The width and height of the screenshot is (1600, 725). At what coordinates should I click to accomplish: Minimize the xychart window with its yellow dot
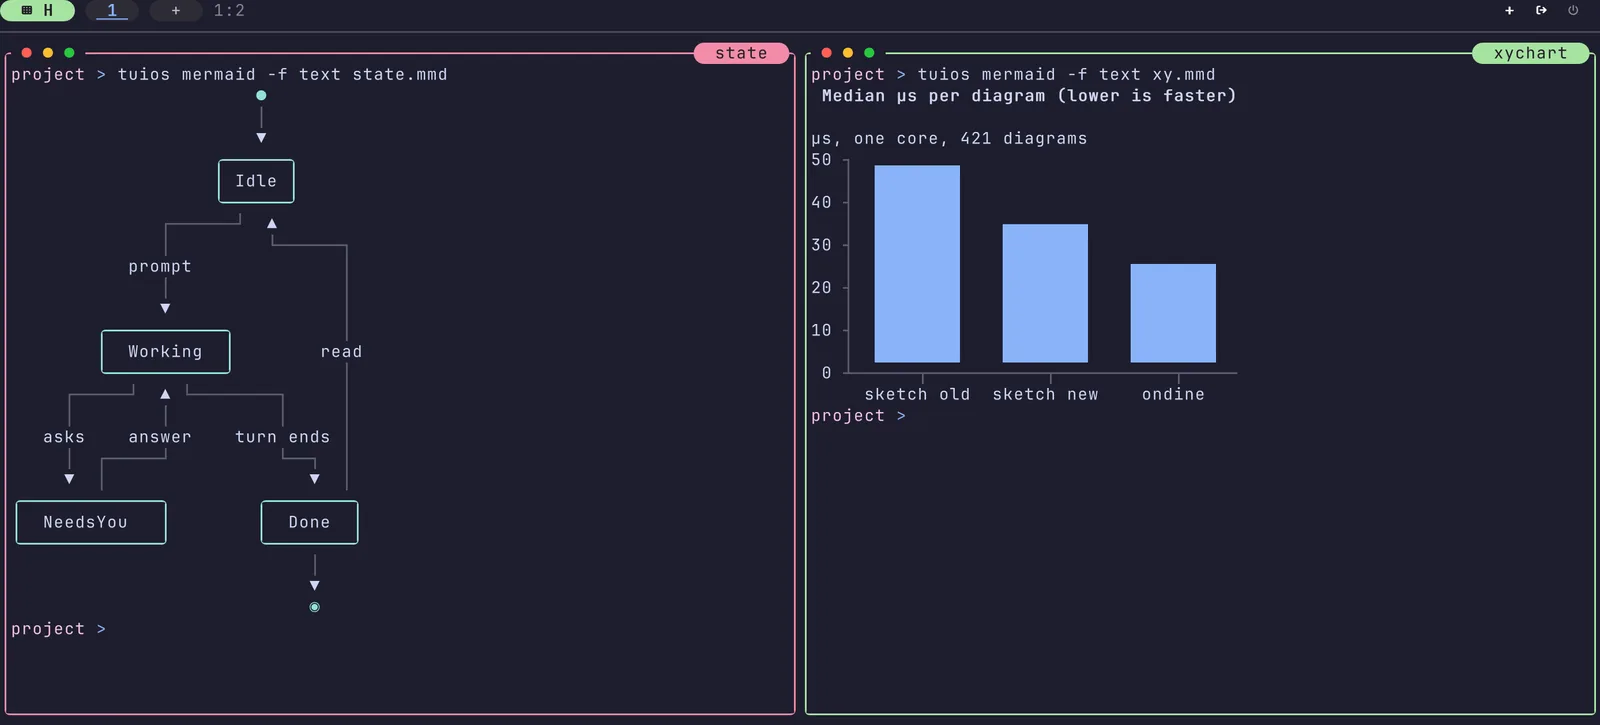pos(848,53)
